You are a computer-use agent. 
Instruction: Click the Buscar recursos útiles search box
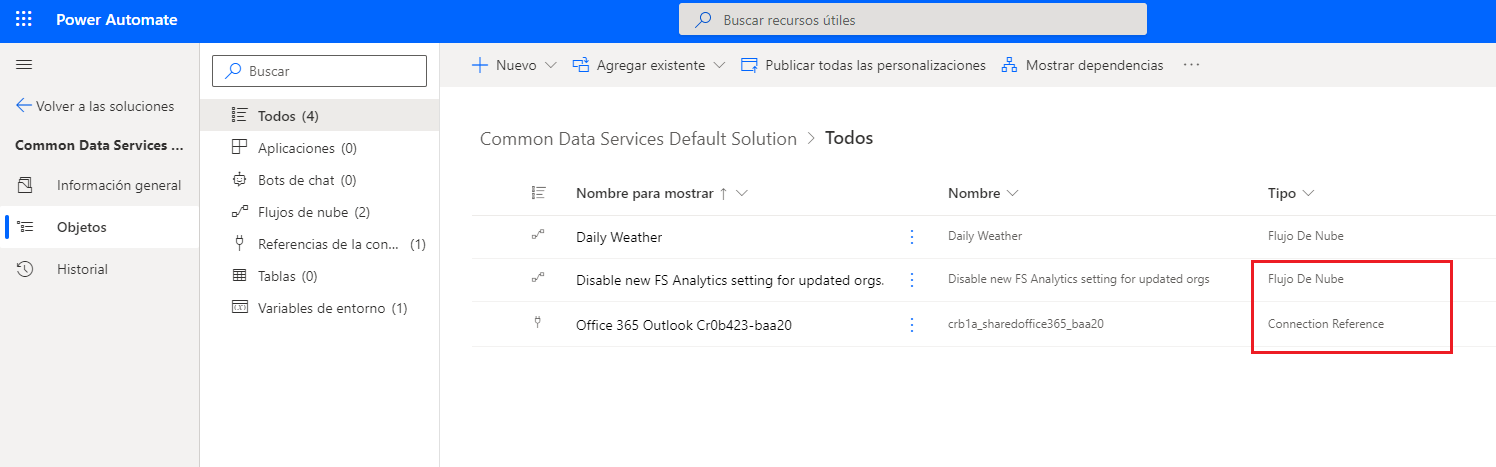tap(912, 20)
